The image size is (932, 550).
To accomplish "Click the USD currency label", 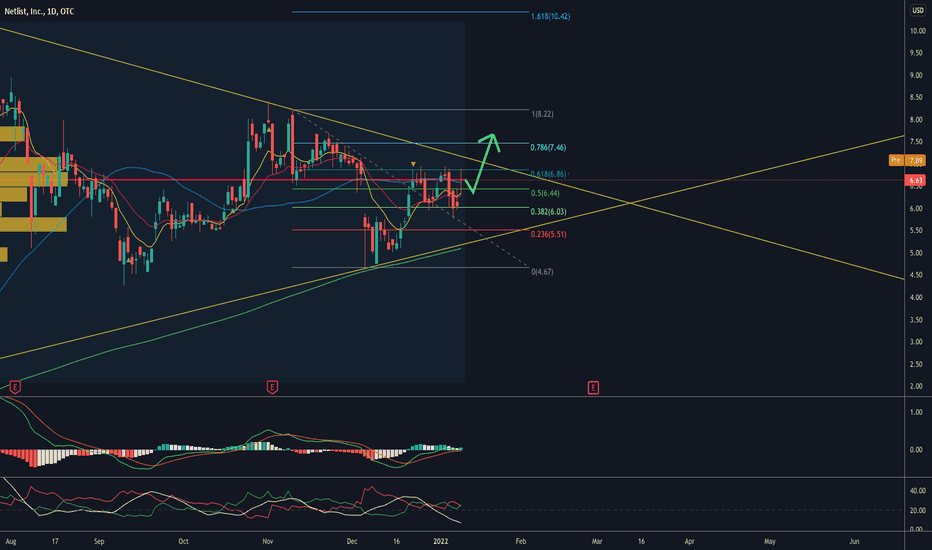I will click(x=918, y=11).
